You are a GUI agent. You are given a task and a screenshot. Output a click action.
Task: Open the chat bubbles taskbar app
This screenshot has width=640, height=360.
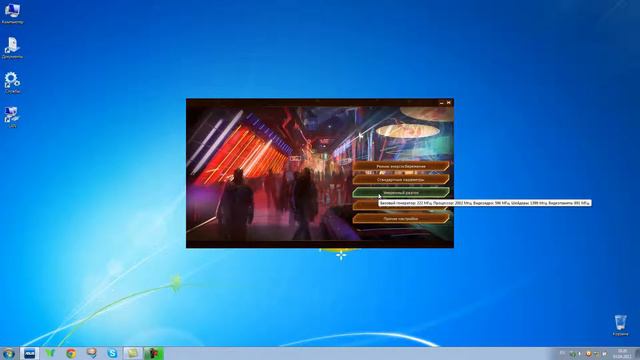(x=92, y=353)
